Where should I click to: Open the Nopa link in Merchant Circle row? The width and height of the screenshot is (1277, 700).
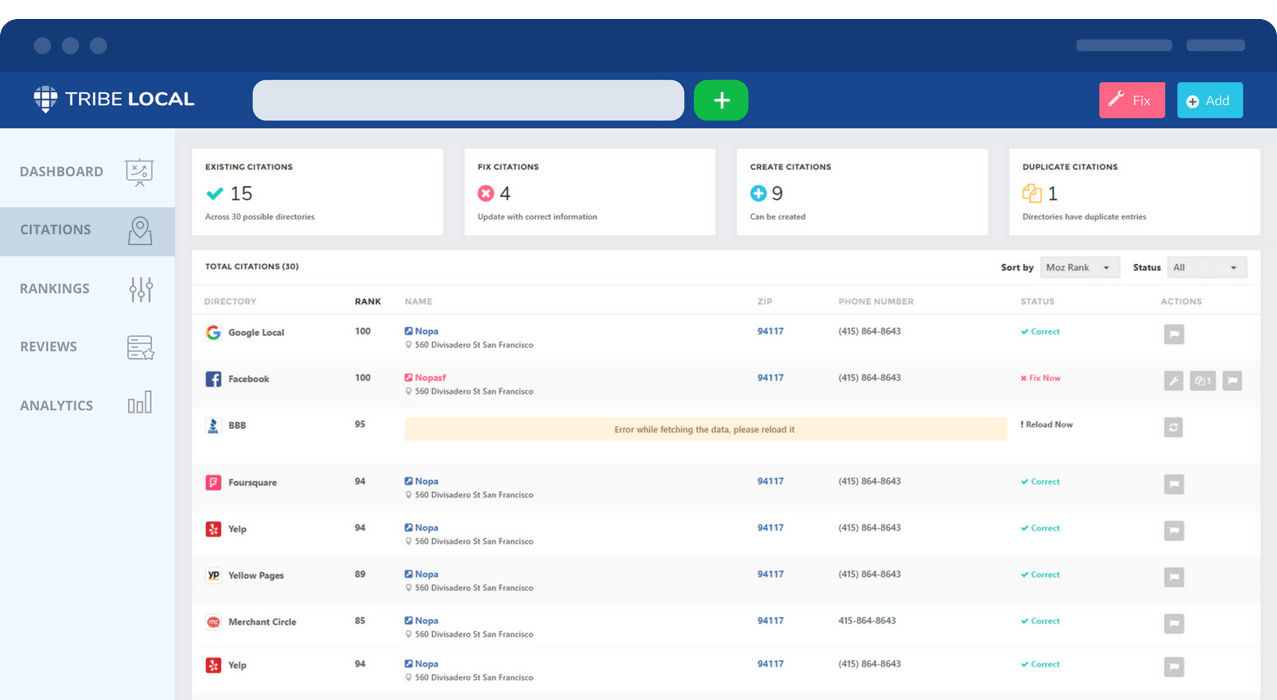point(421,620)
